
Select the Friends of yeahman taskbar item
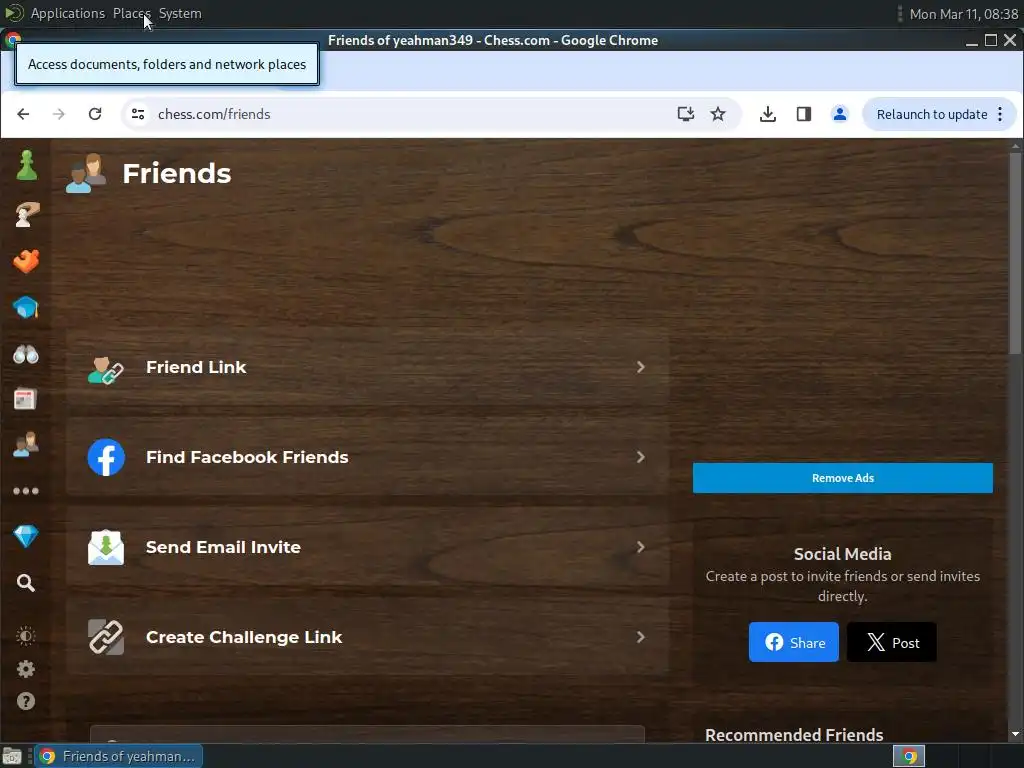click(x=119, y=756)
